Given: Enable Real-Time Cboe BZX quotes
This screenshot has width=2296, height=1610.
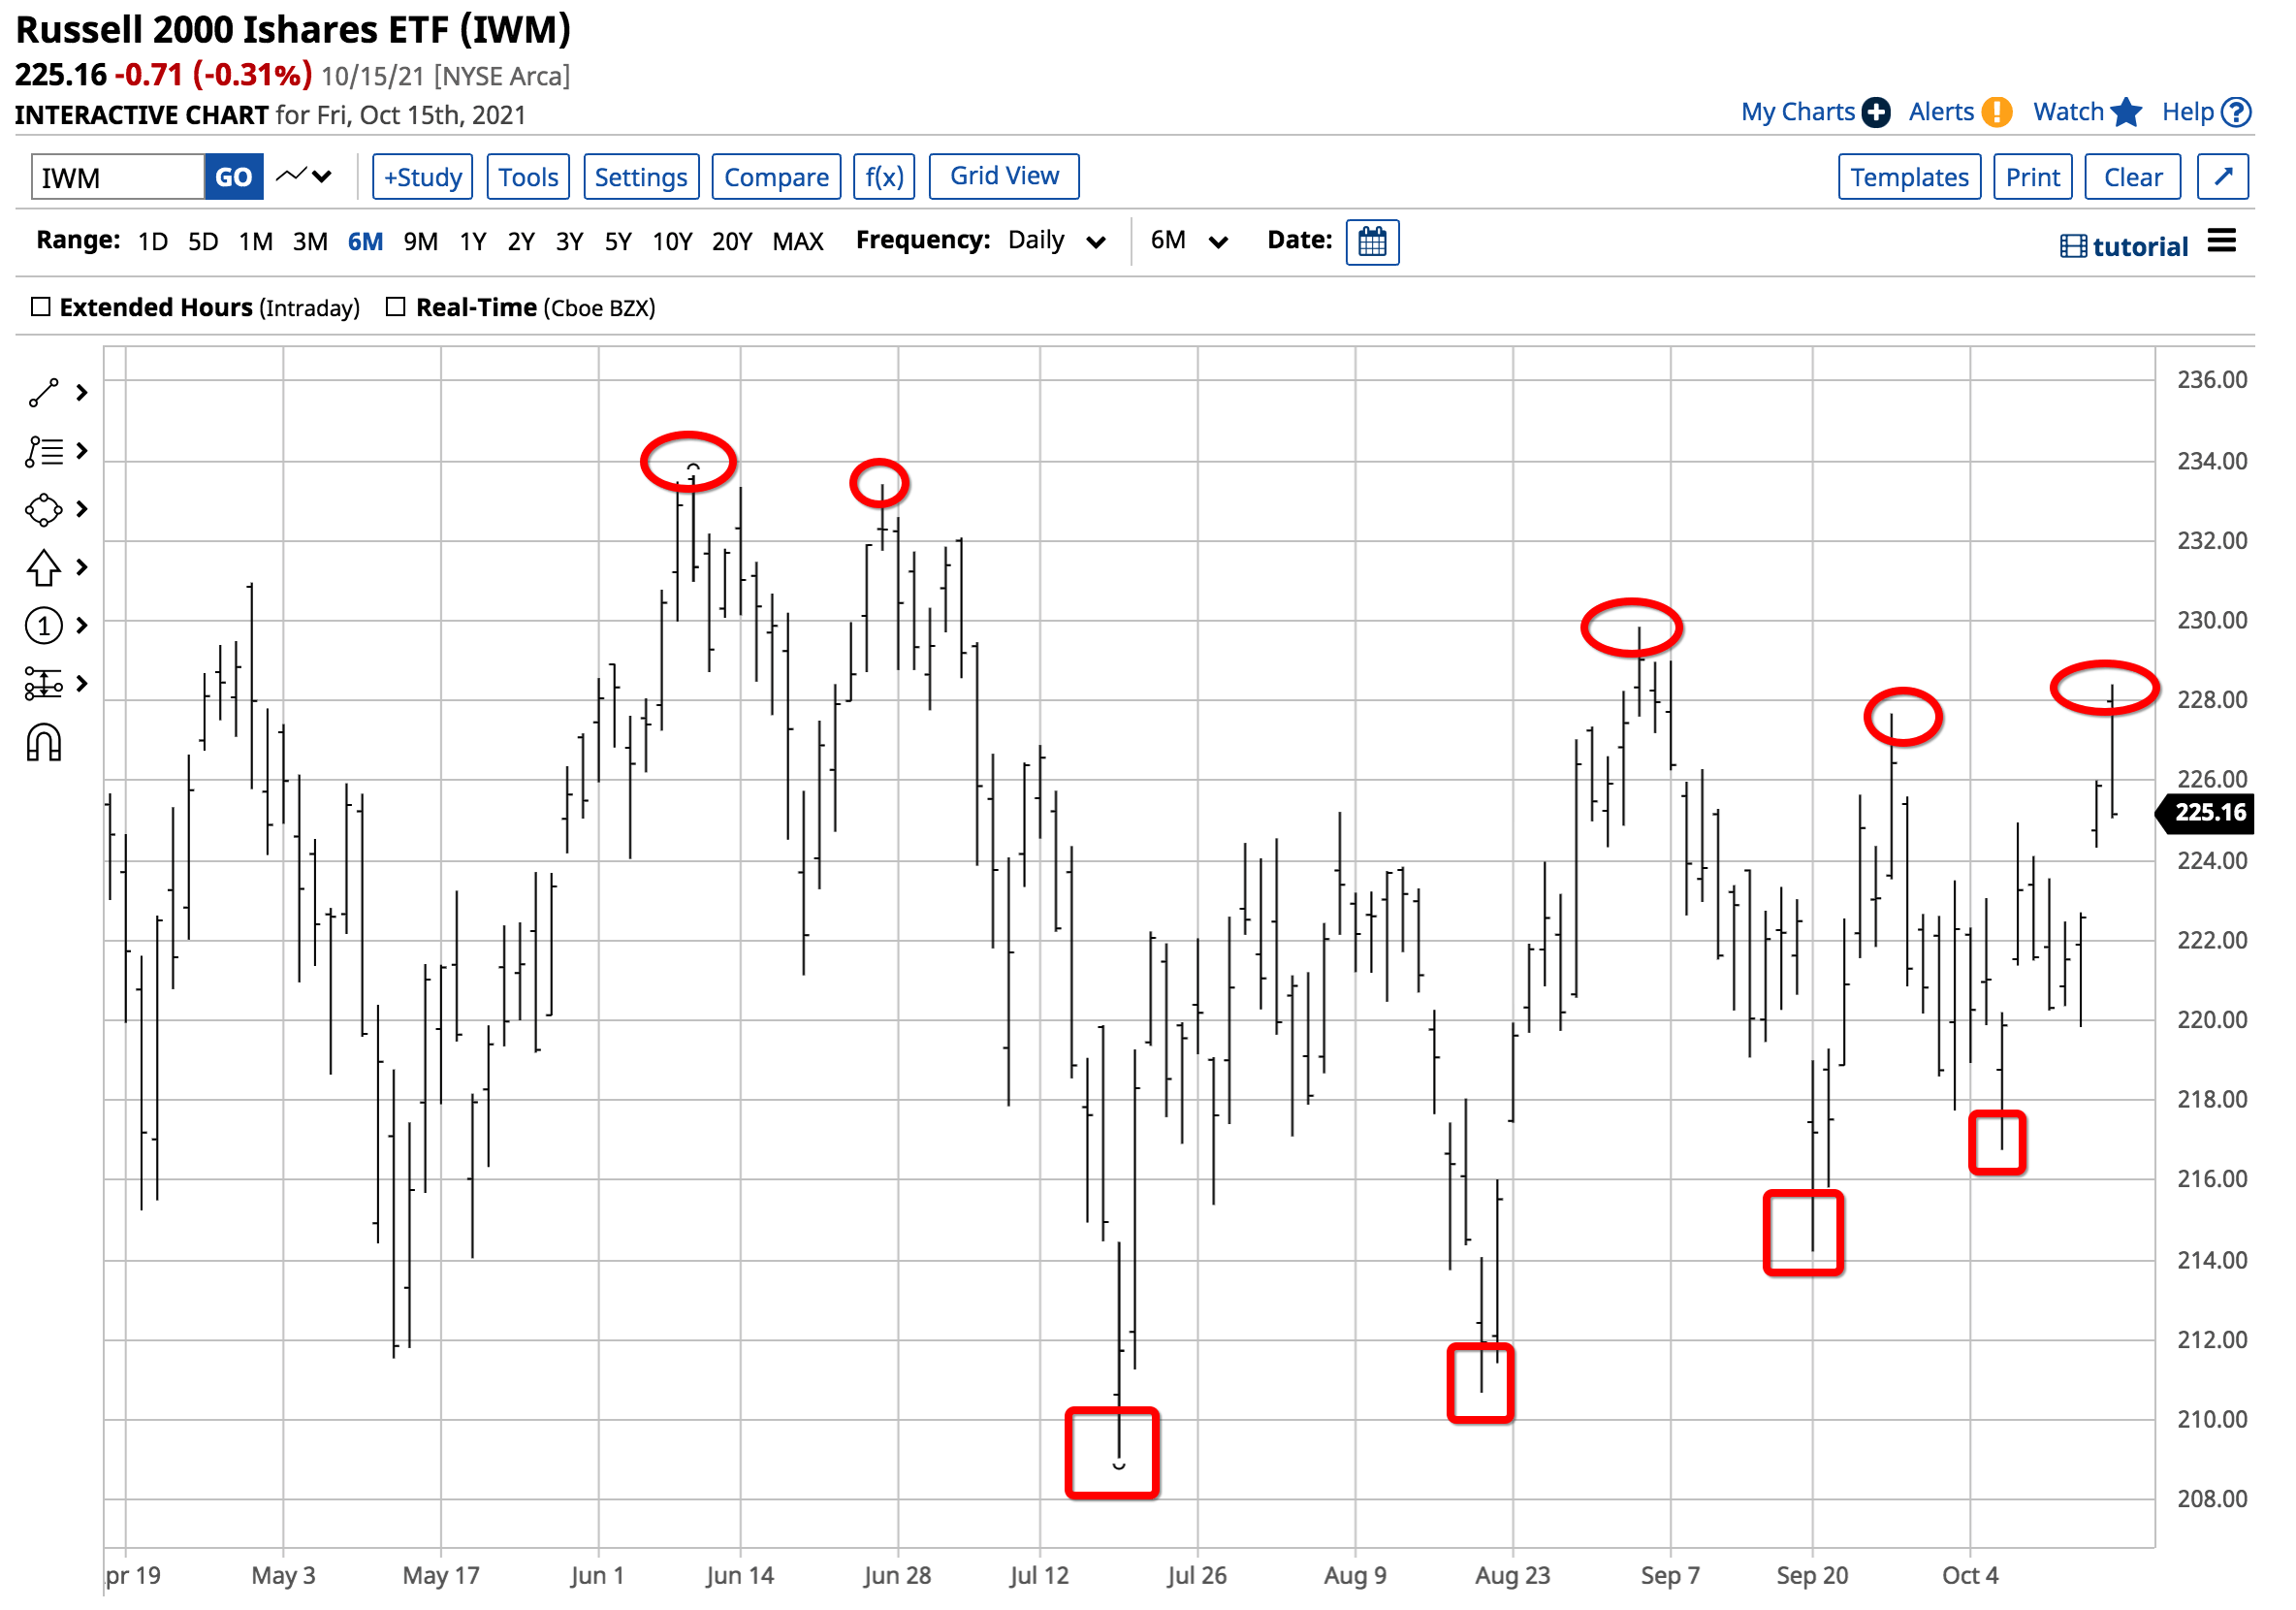Looking at the screenshot, I should pos(396,307).
